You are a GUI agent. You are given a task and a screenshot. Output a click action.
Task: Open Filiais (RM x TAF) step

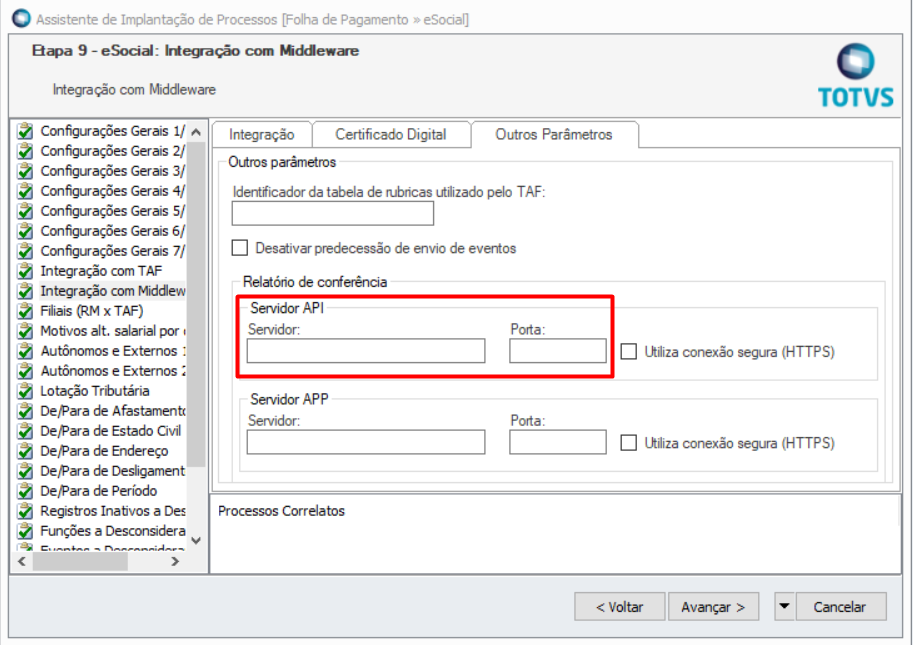91,311
